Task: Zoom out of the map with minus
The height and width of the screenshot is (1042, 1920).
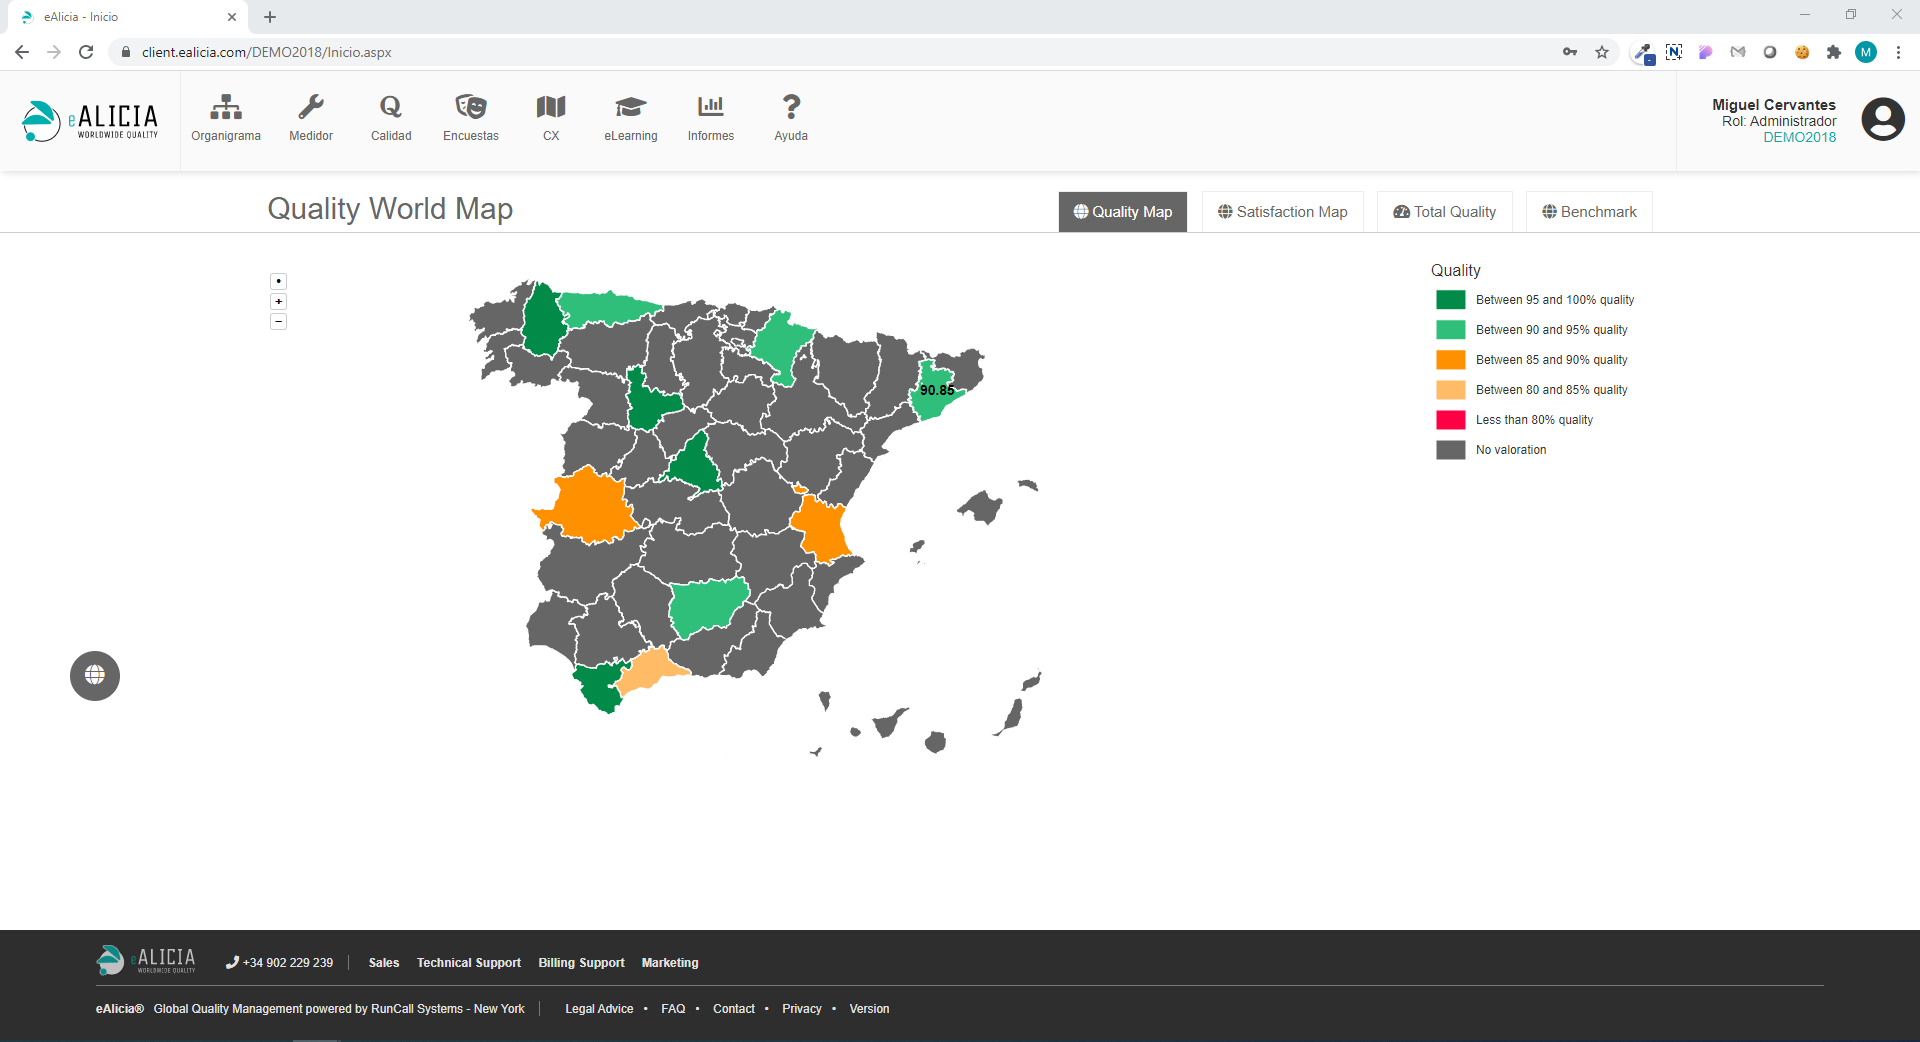Action: click(279, 322)
